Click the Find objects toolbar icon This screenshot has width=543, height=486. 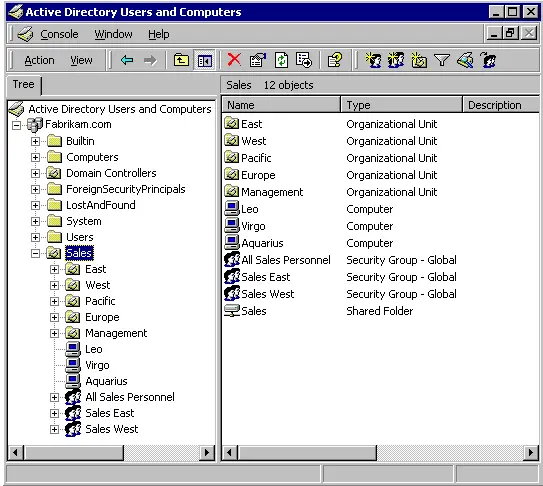[x=465, y=60]
